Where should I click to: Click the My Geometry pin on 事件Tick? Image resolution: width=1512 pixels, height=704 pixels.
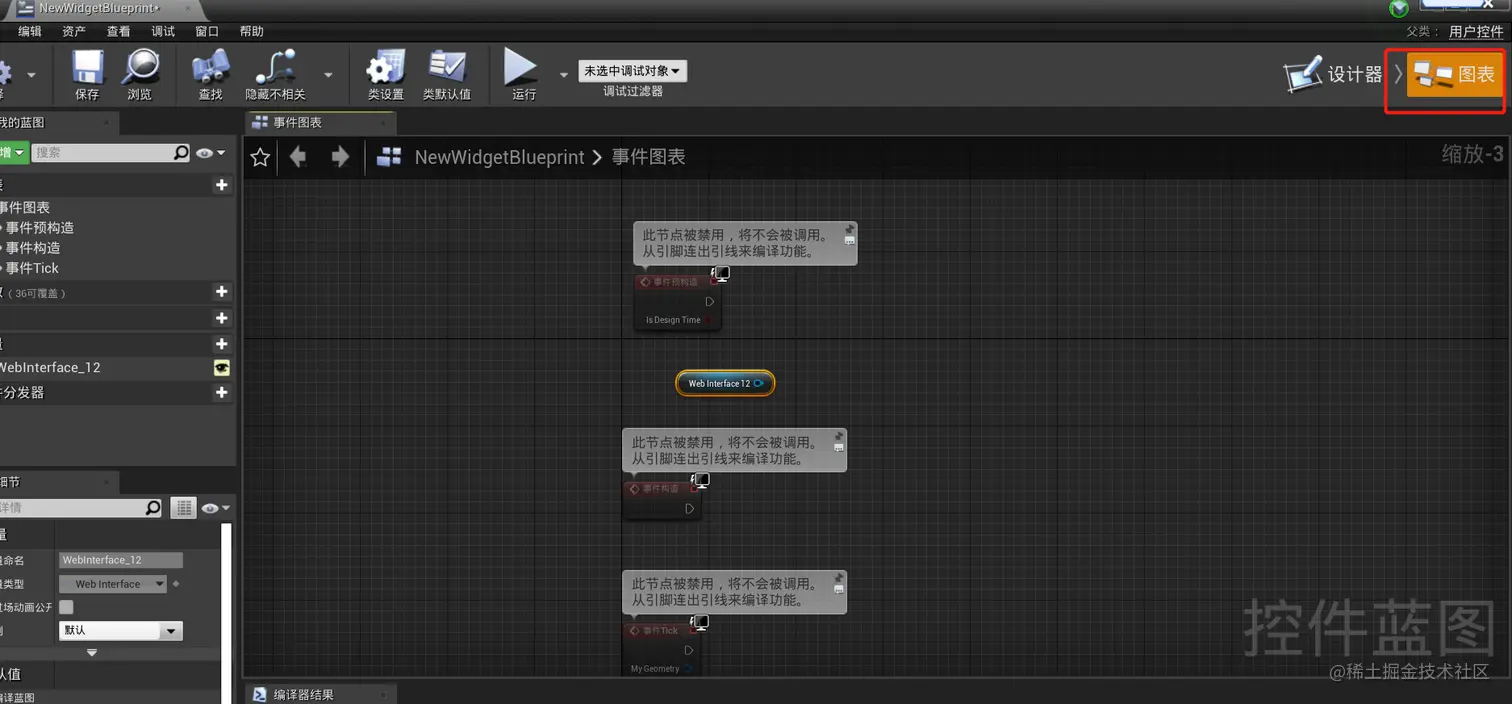coord(688,669)
